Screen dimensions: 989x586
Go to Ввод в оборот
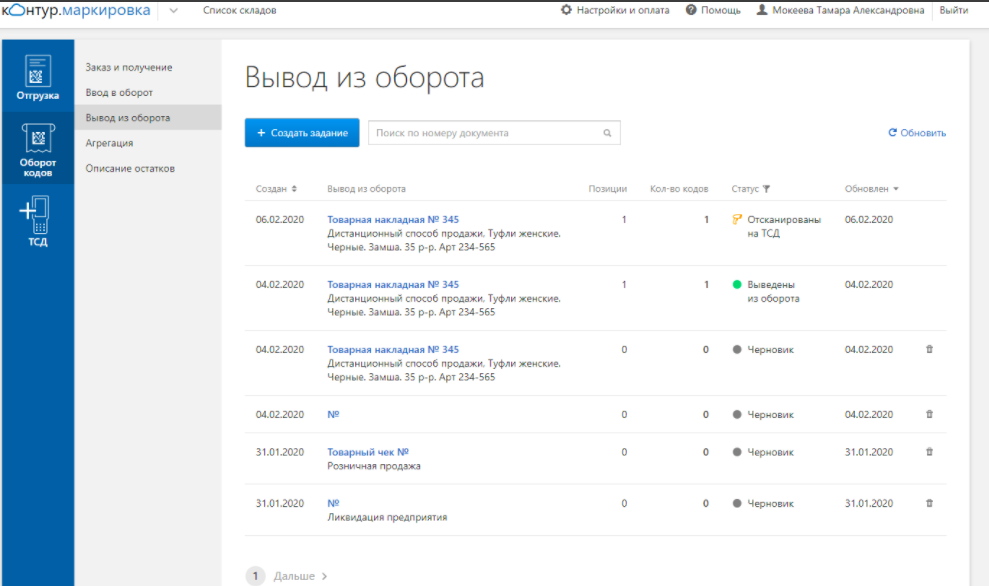119,93
